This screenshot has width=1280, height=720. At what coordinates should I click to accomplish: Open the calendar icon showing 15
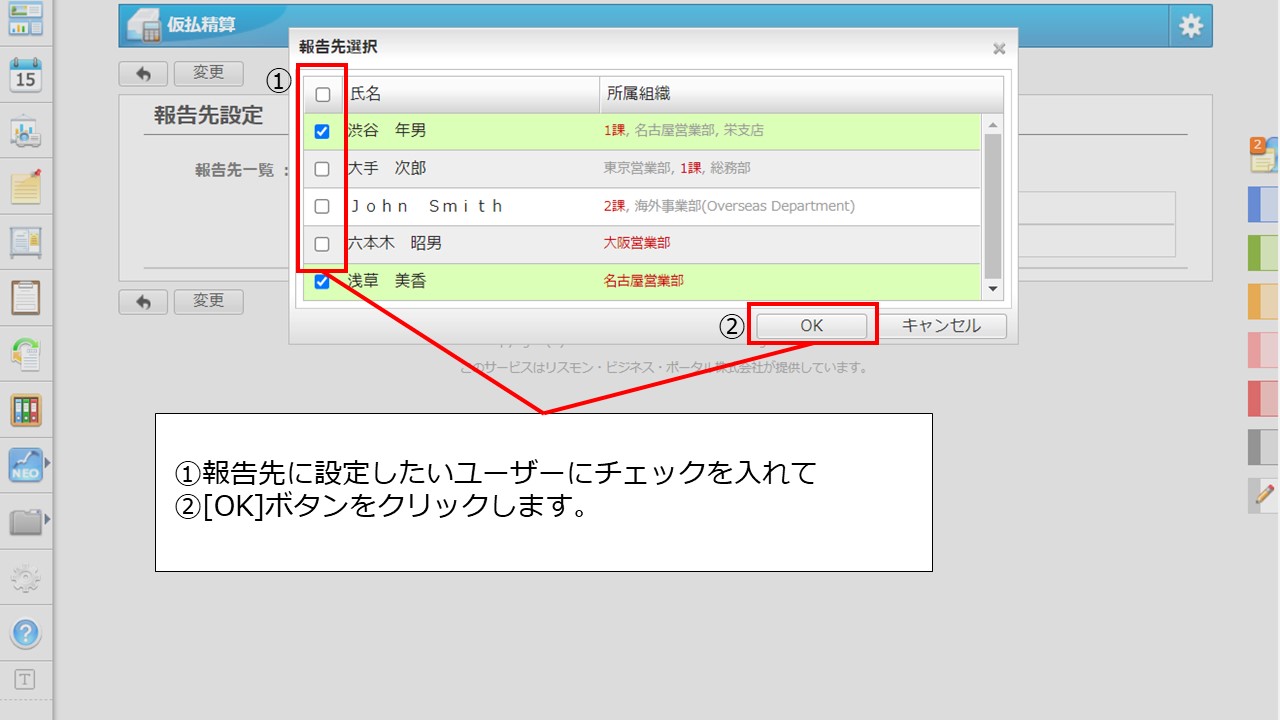[25, 75]
